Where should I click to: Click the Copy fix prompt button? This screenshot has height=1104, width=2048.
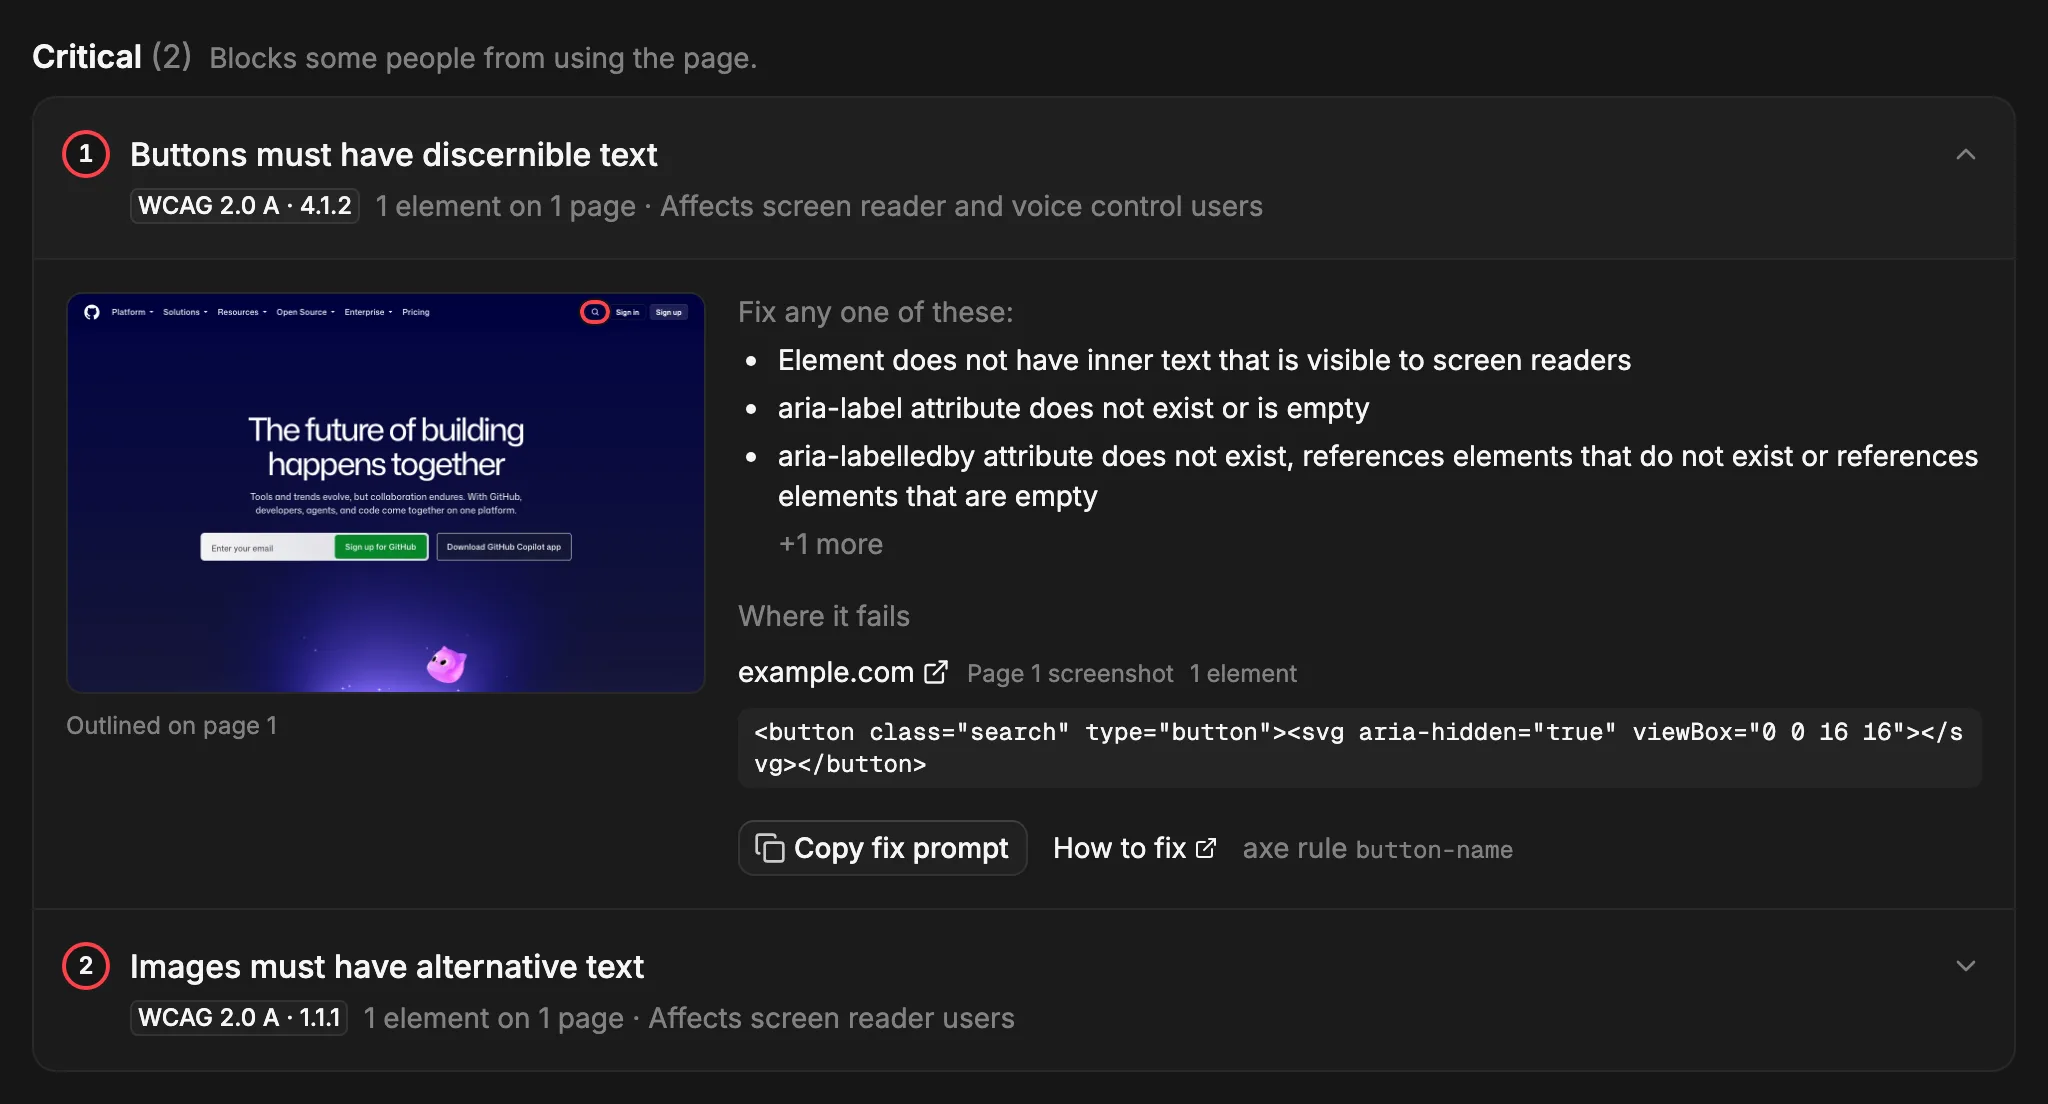click(x=883, y=848)
